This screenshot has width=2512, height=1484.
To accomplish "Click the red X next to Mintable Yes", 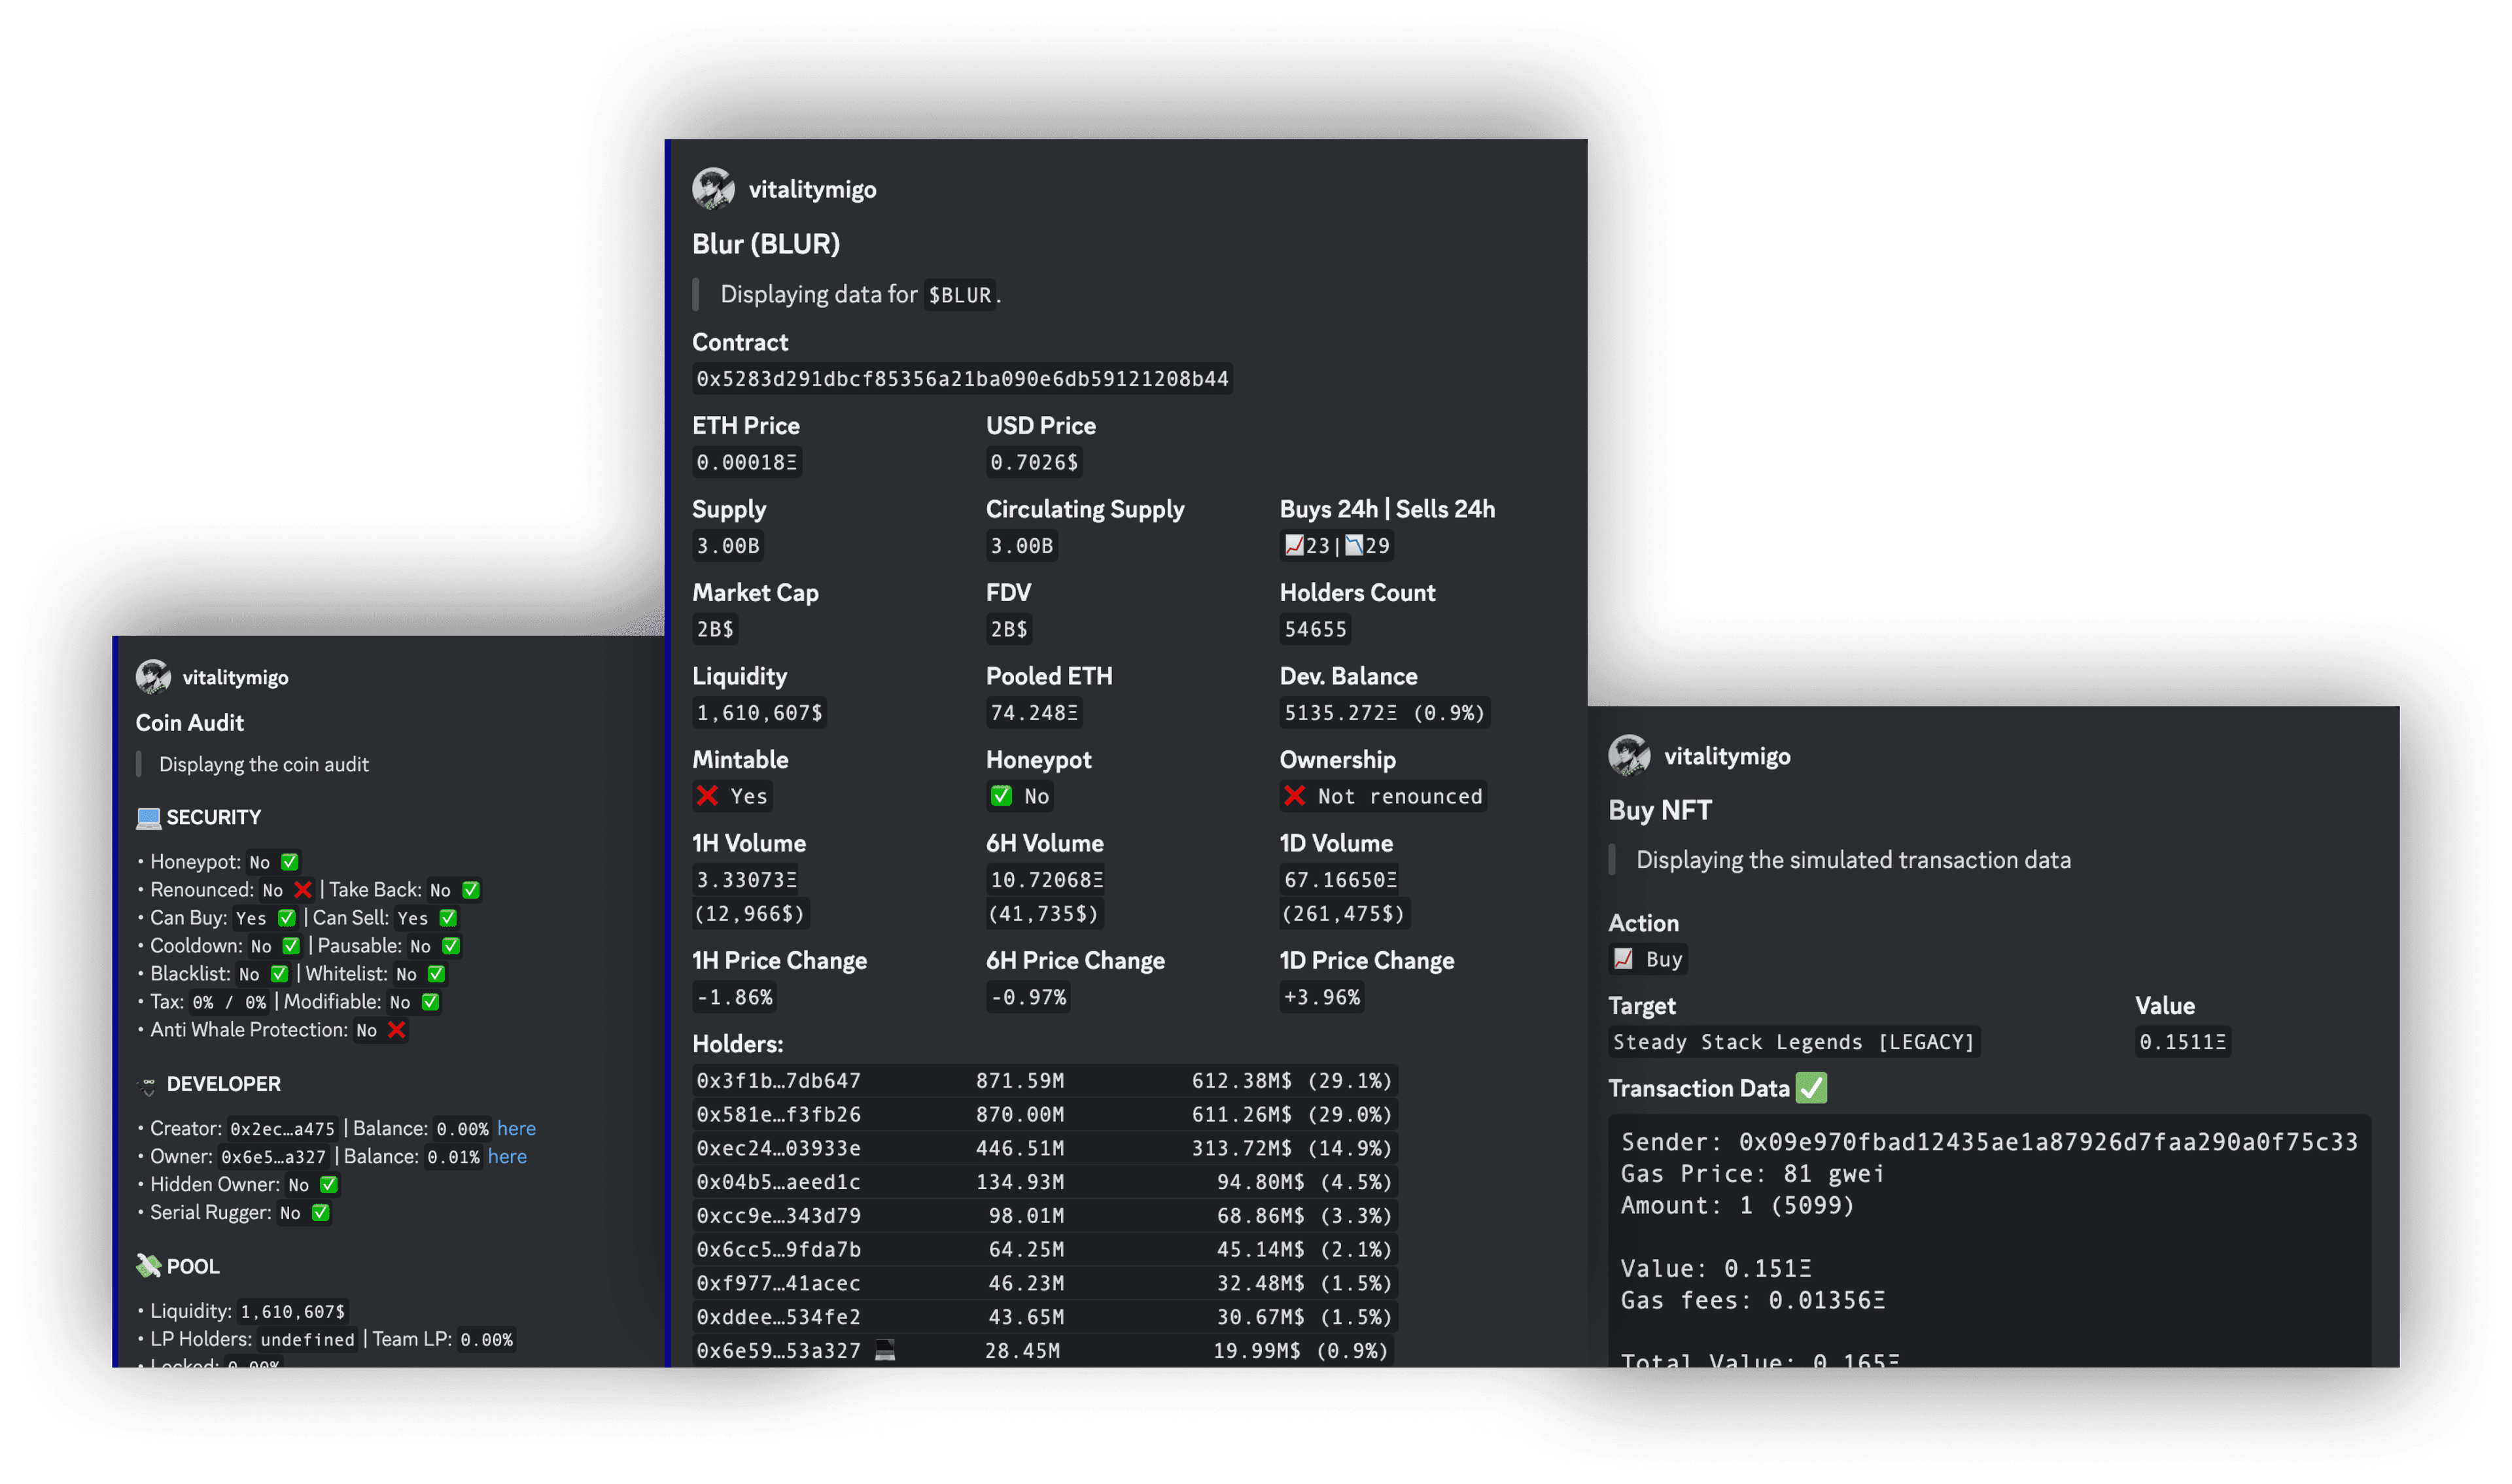I will point(707,796).
